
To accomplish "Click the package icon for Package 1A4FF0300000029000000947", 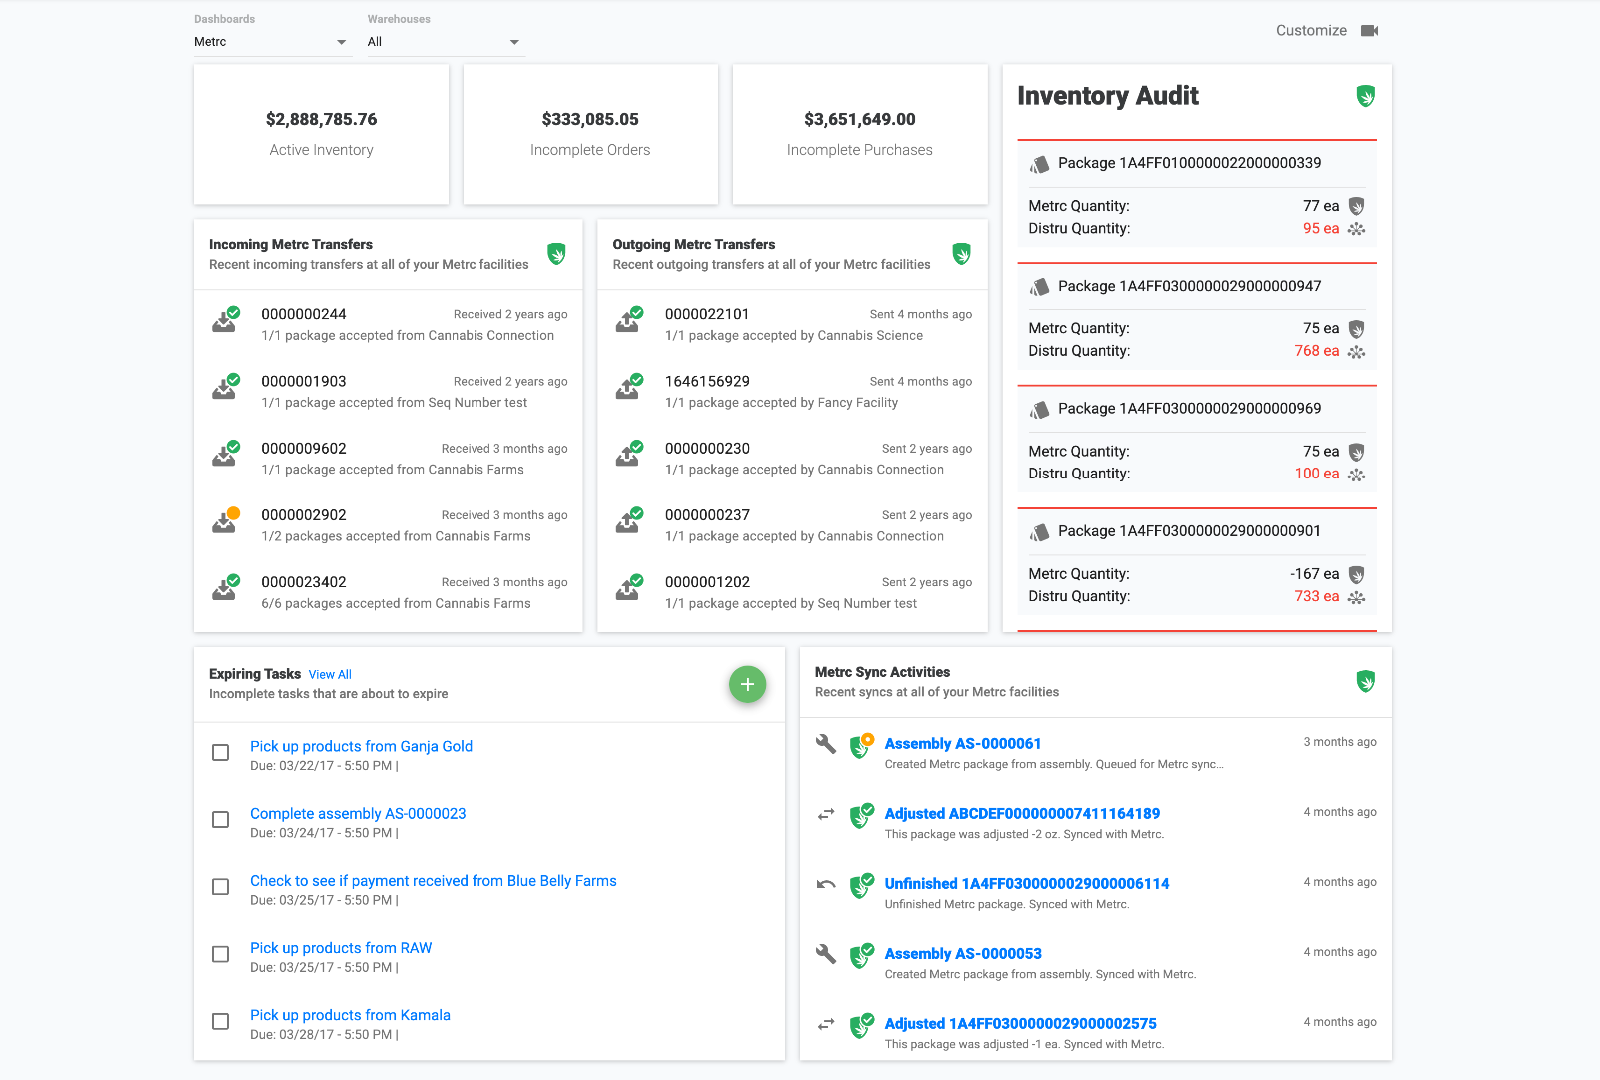I will [1040, 287].
